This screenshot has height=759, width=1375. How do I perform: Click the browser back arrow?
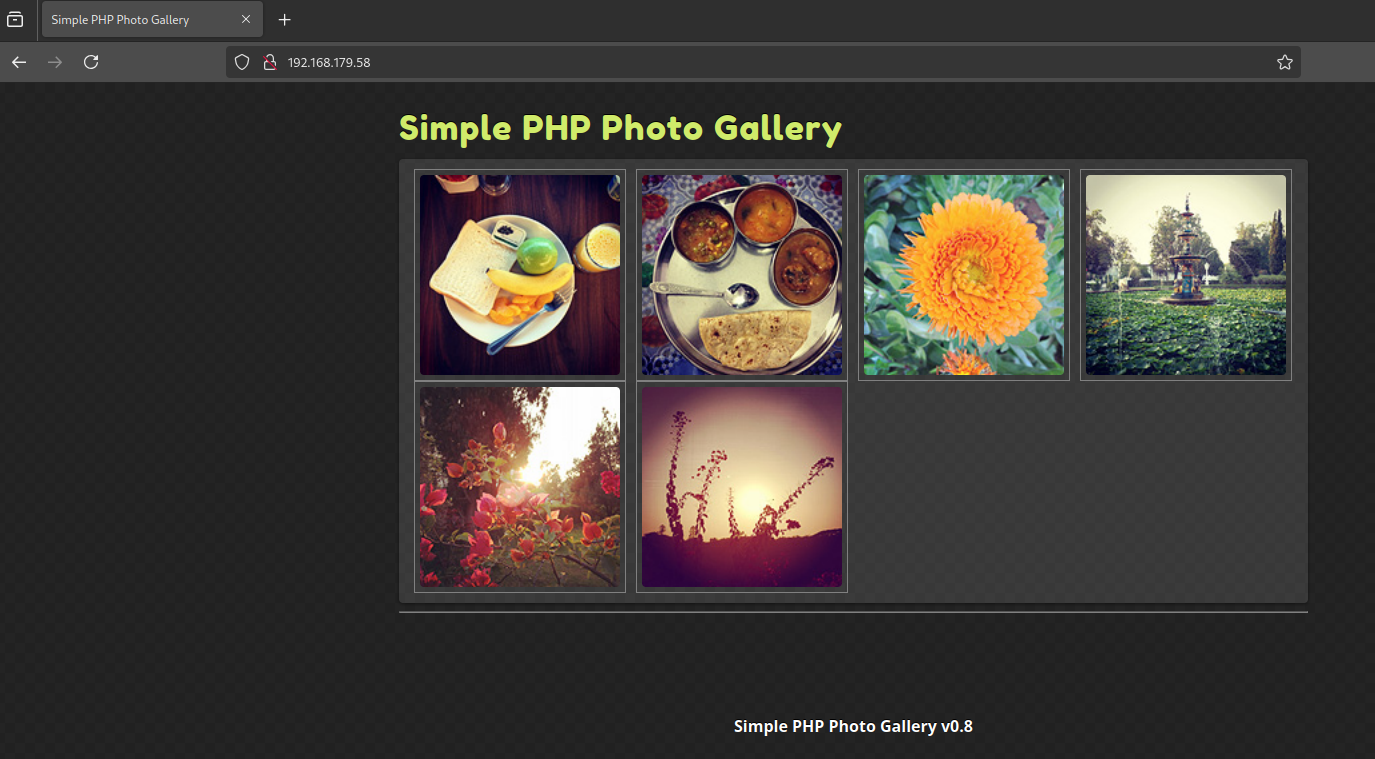click(x=19, y=62)
